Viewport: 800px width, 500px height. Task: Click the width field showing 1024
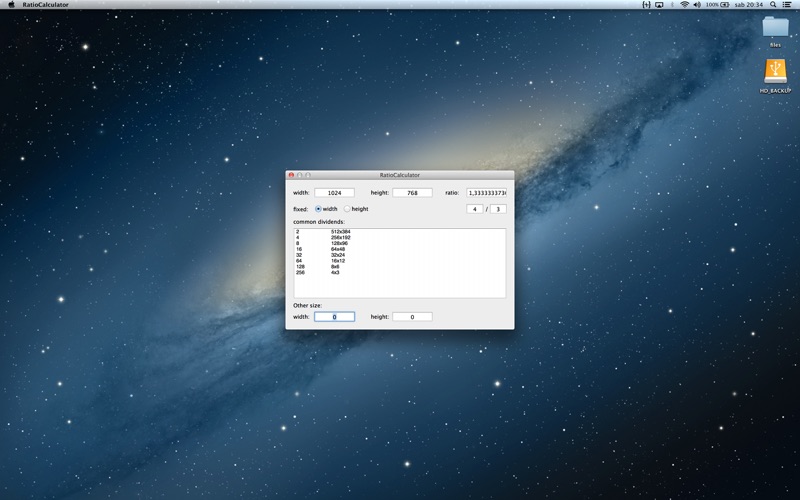[x=334, y=193]
